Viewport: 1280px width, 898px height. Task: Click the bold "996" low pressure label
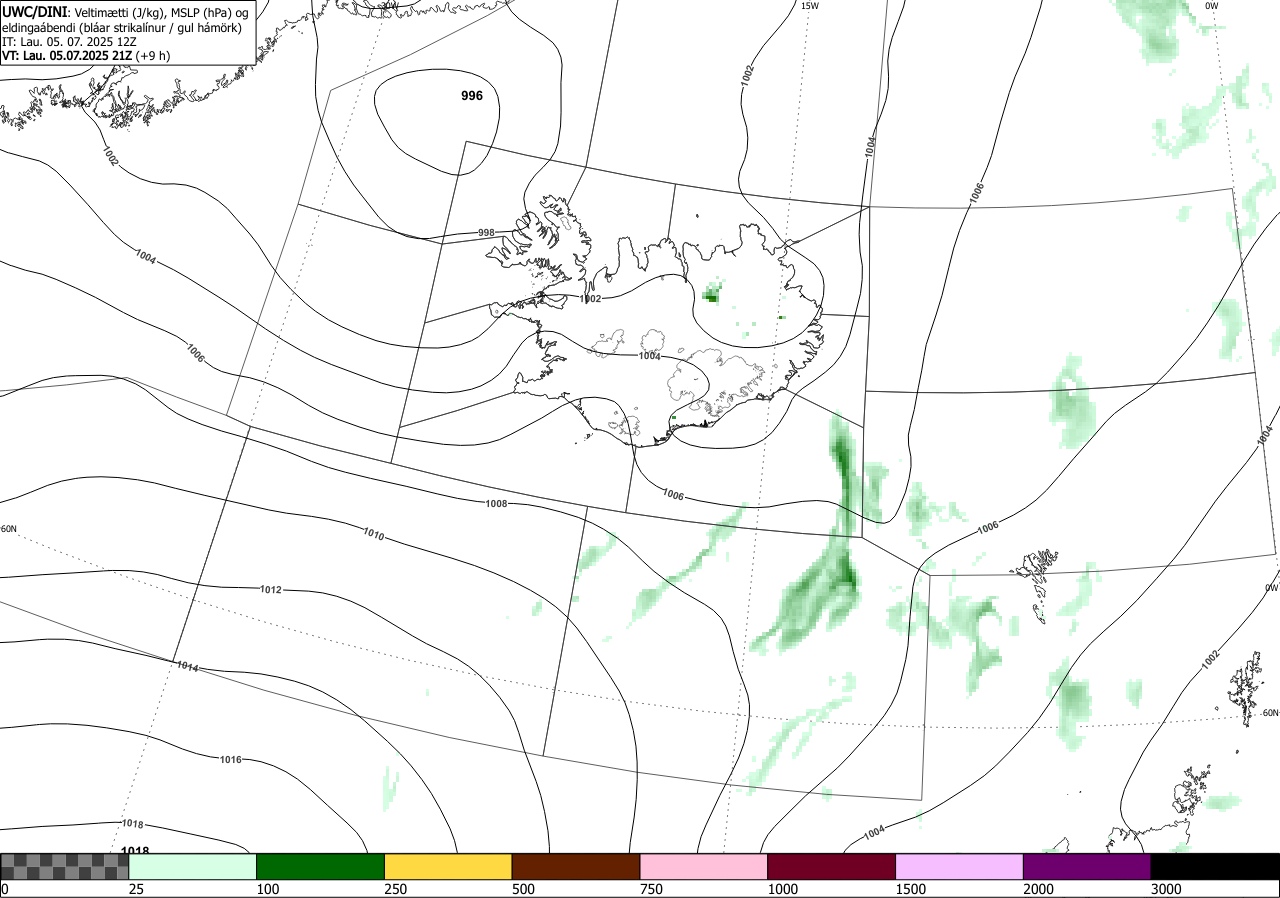point(472,96)
